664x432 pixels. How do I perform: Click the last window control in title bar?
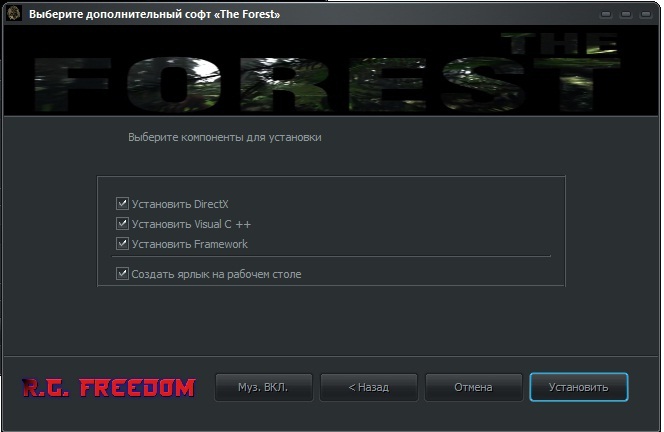point(645,15)
